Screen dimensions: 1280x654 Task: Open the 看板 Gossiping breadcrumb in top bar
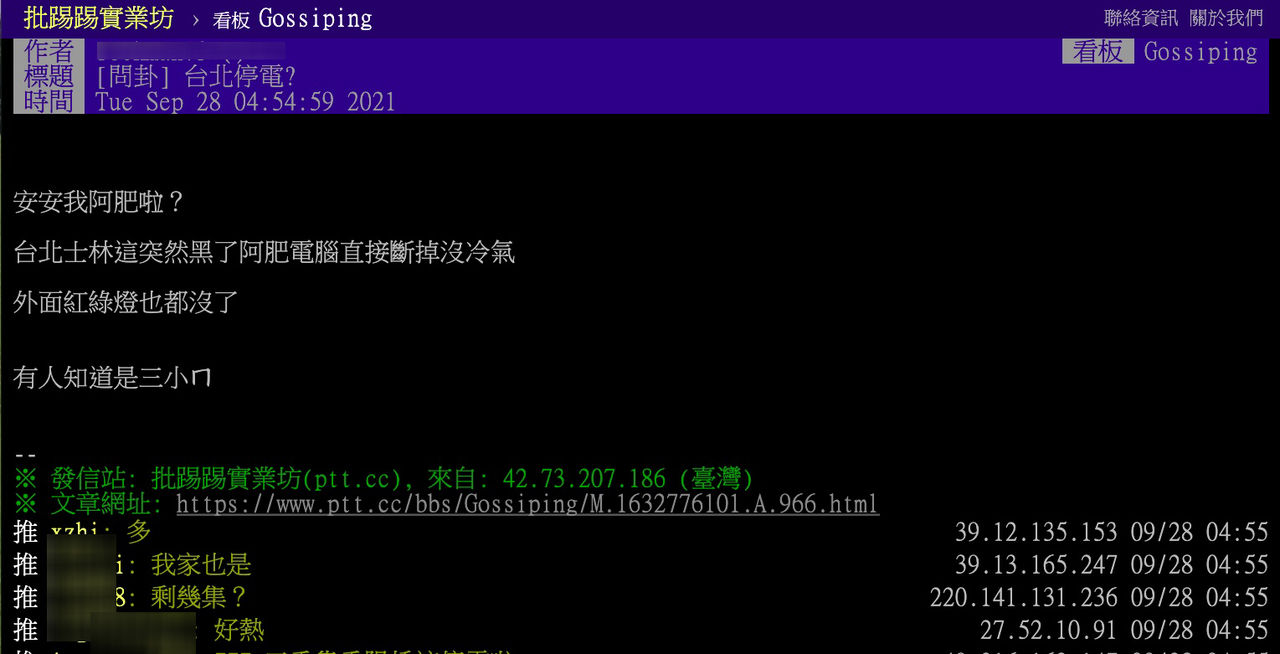pyautogui.click(x=292, y=19)
